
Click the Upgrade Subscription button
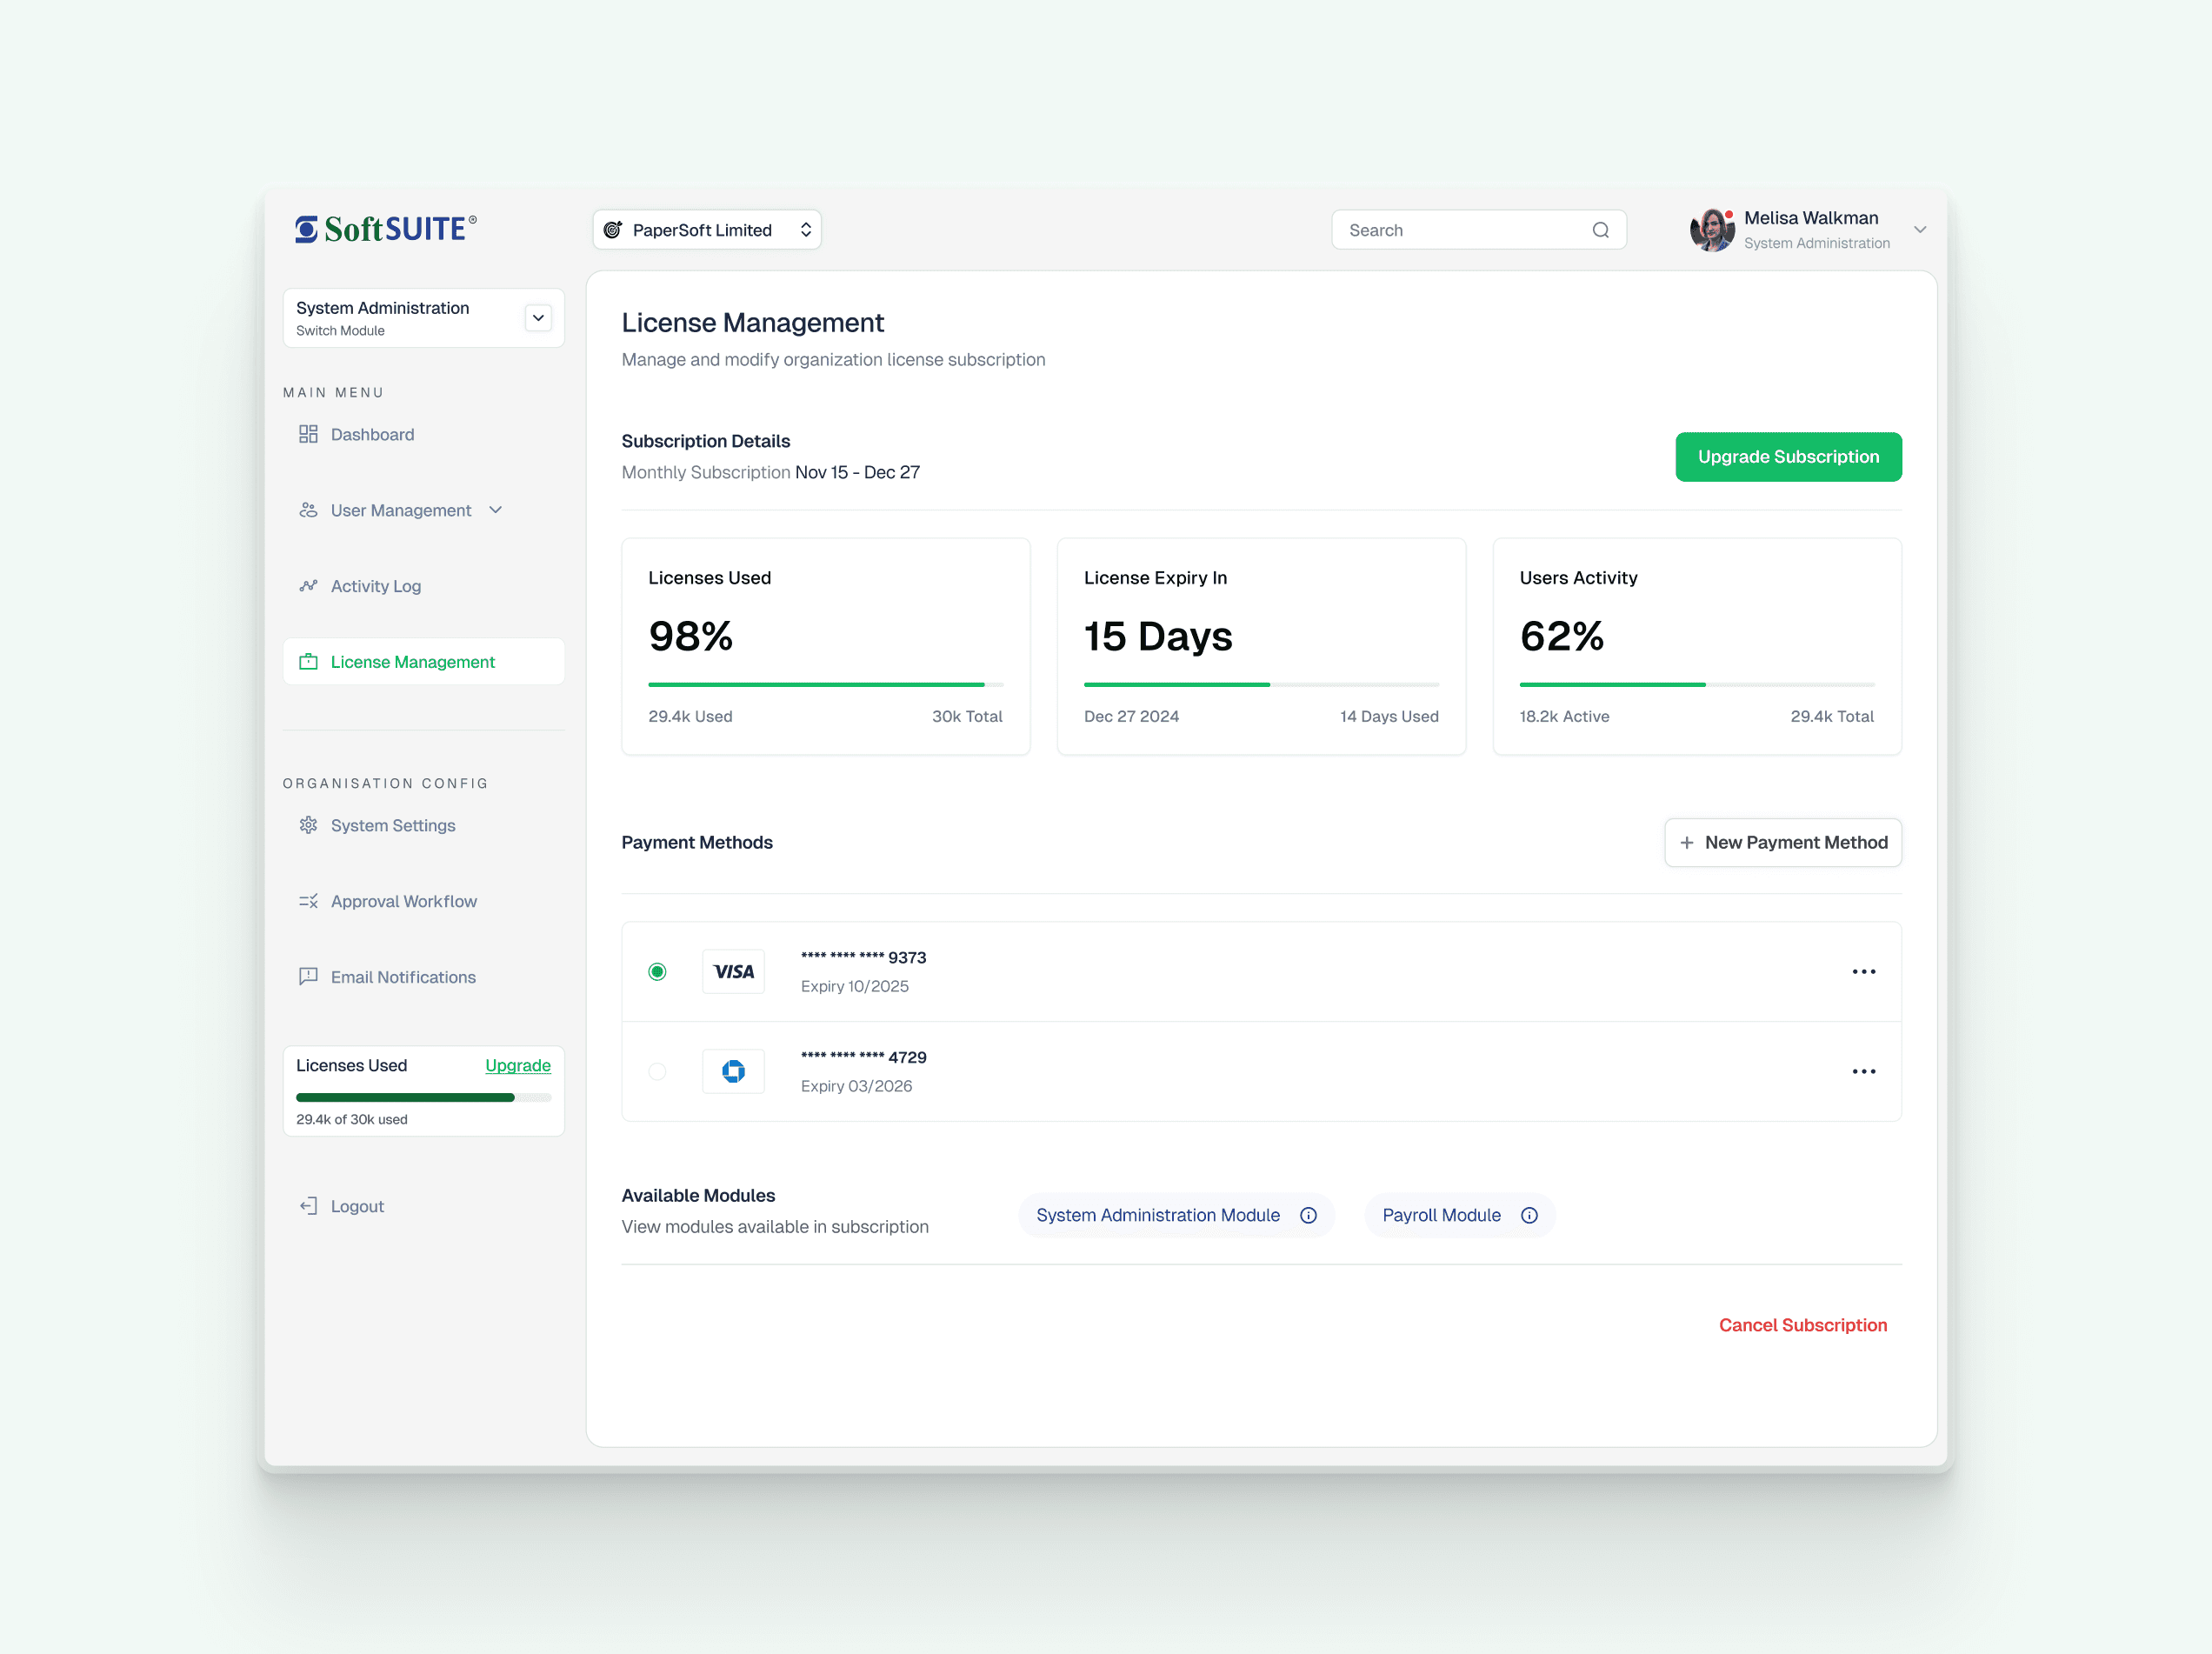click(1788, 457)
